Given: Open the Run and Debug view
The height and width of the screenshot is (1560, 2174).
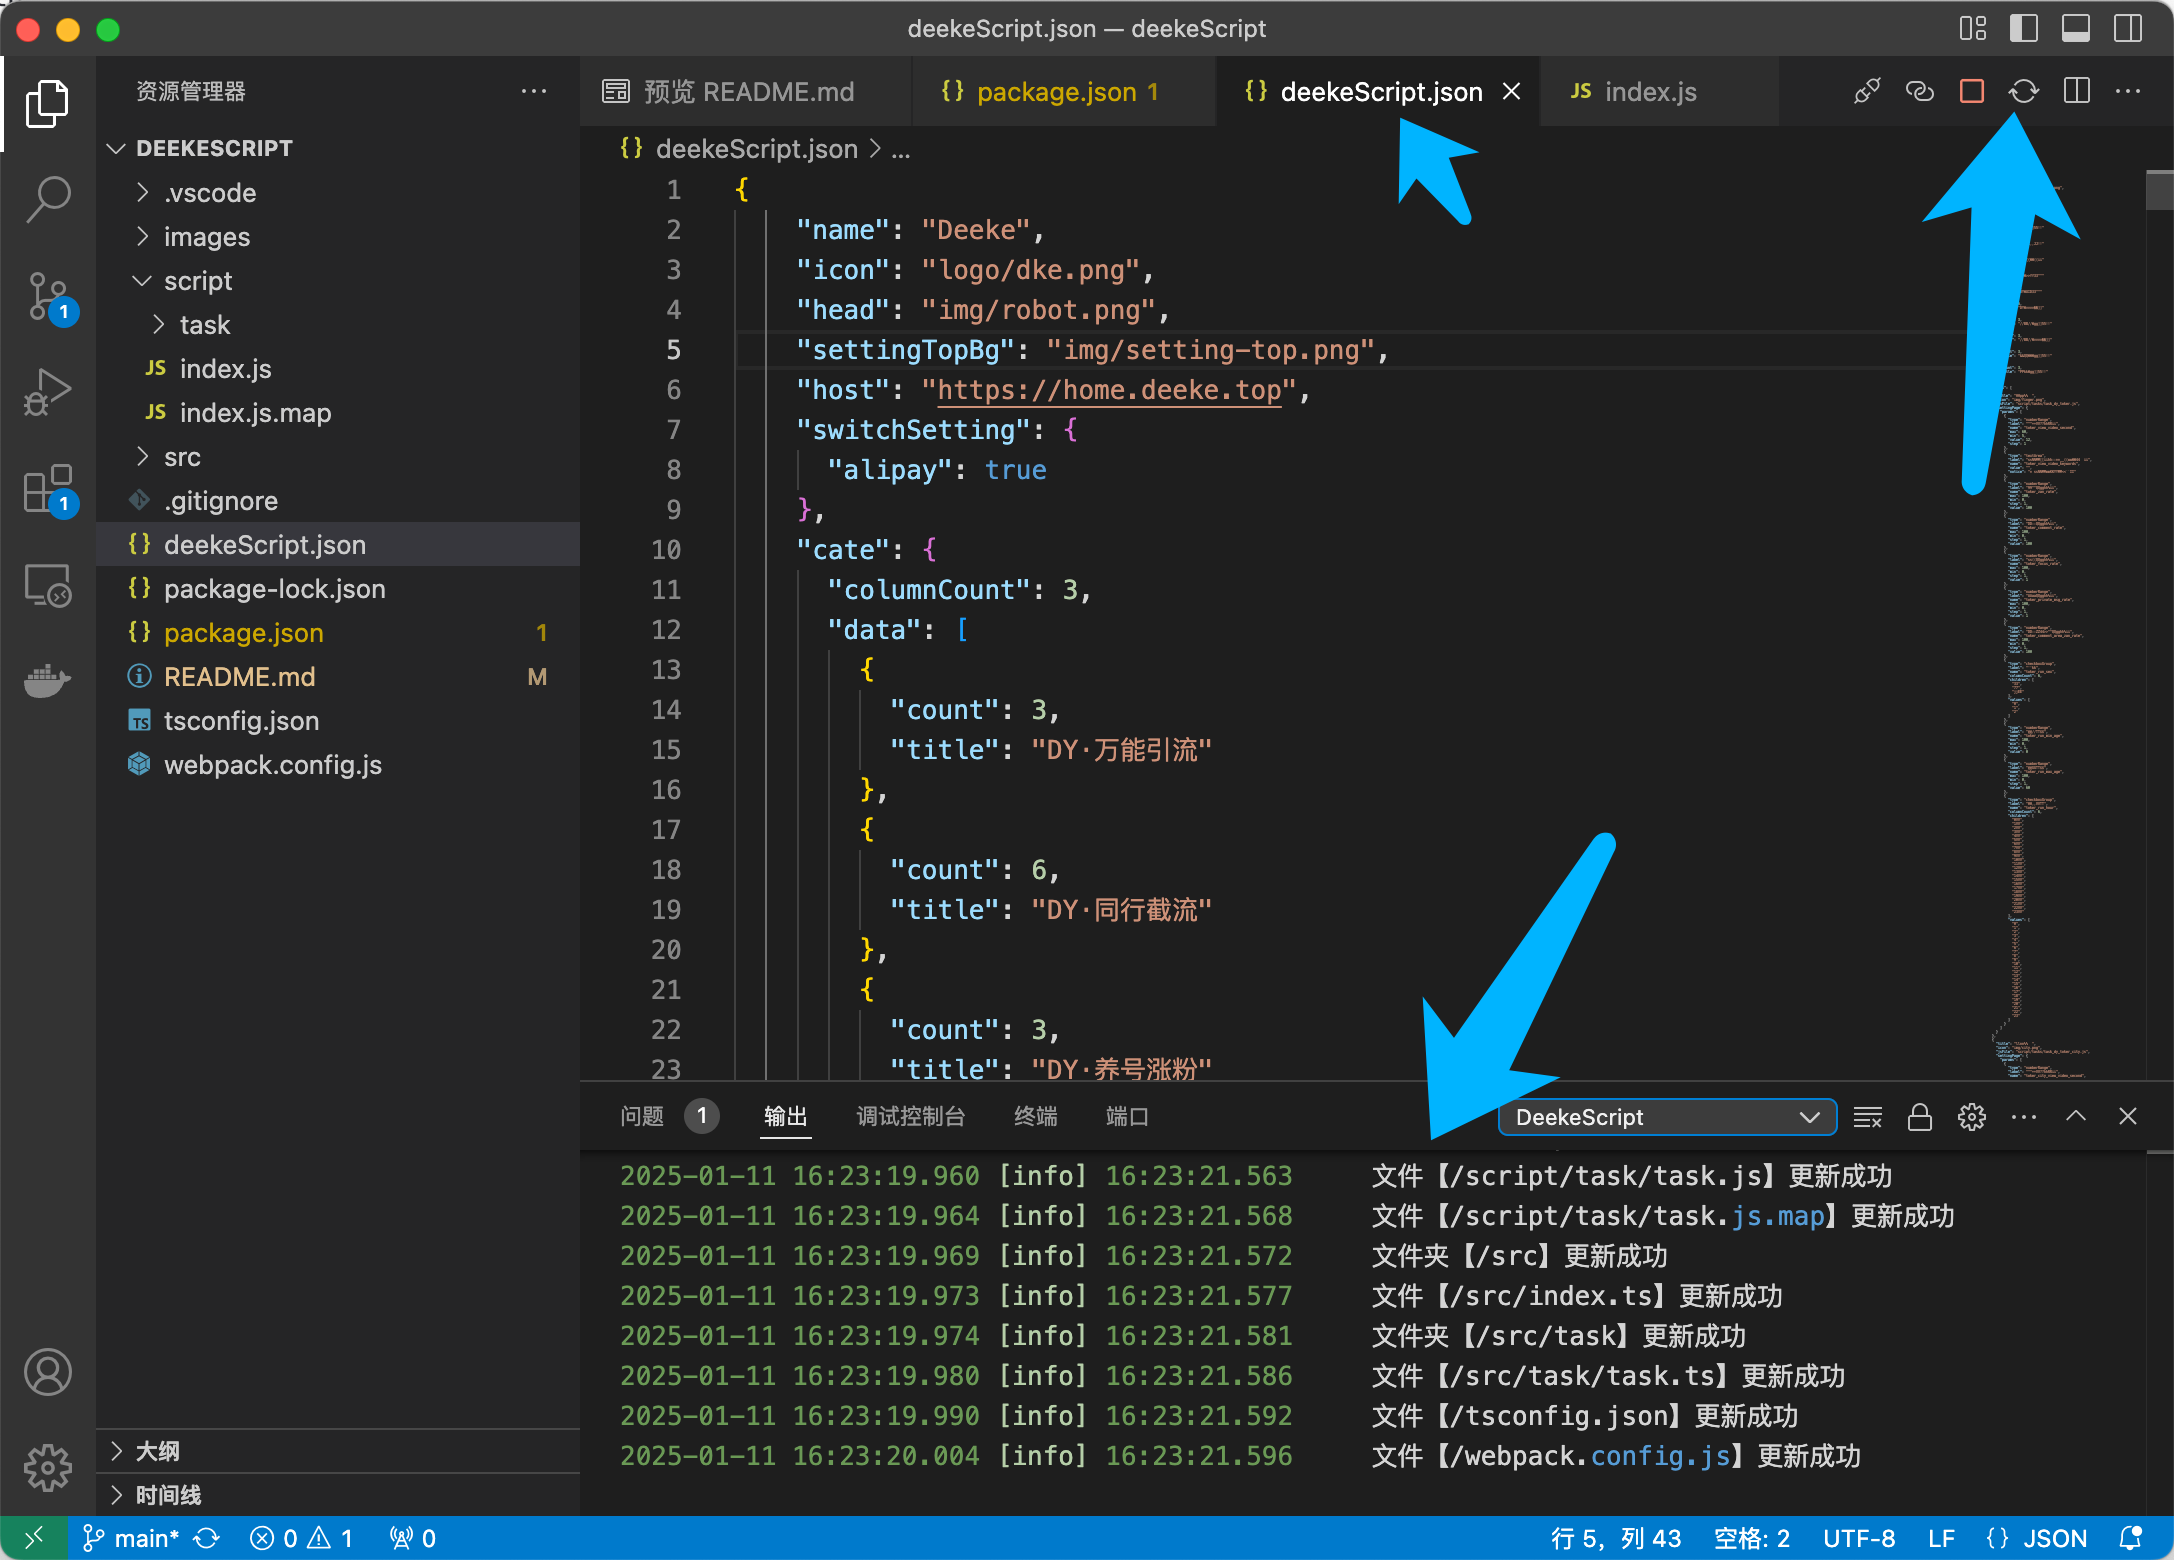Looking at the screenshot, I should (47, 391).
